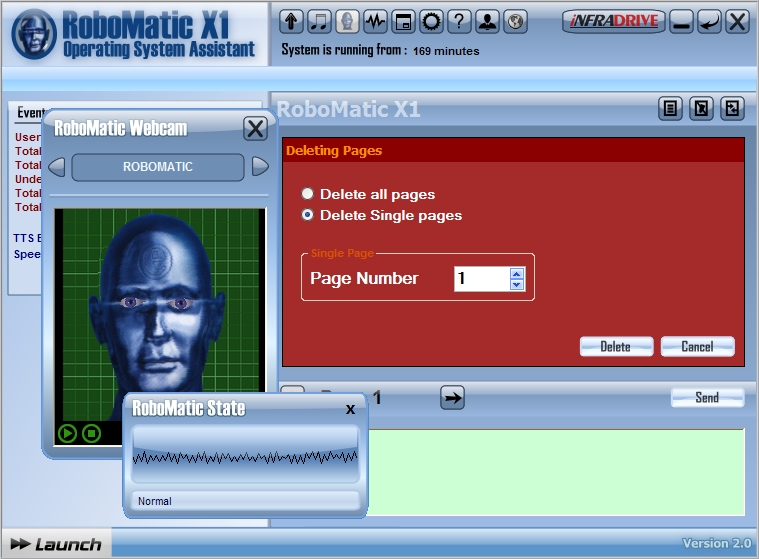Click the robot face webcam image
Image resolution: width=759 pixels, height=559 pixels.
tap(160, 310)
